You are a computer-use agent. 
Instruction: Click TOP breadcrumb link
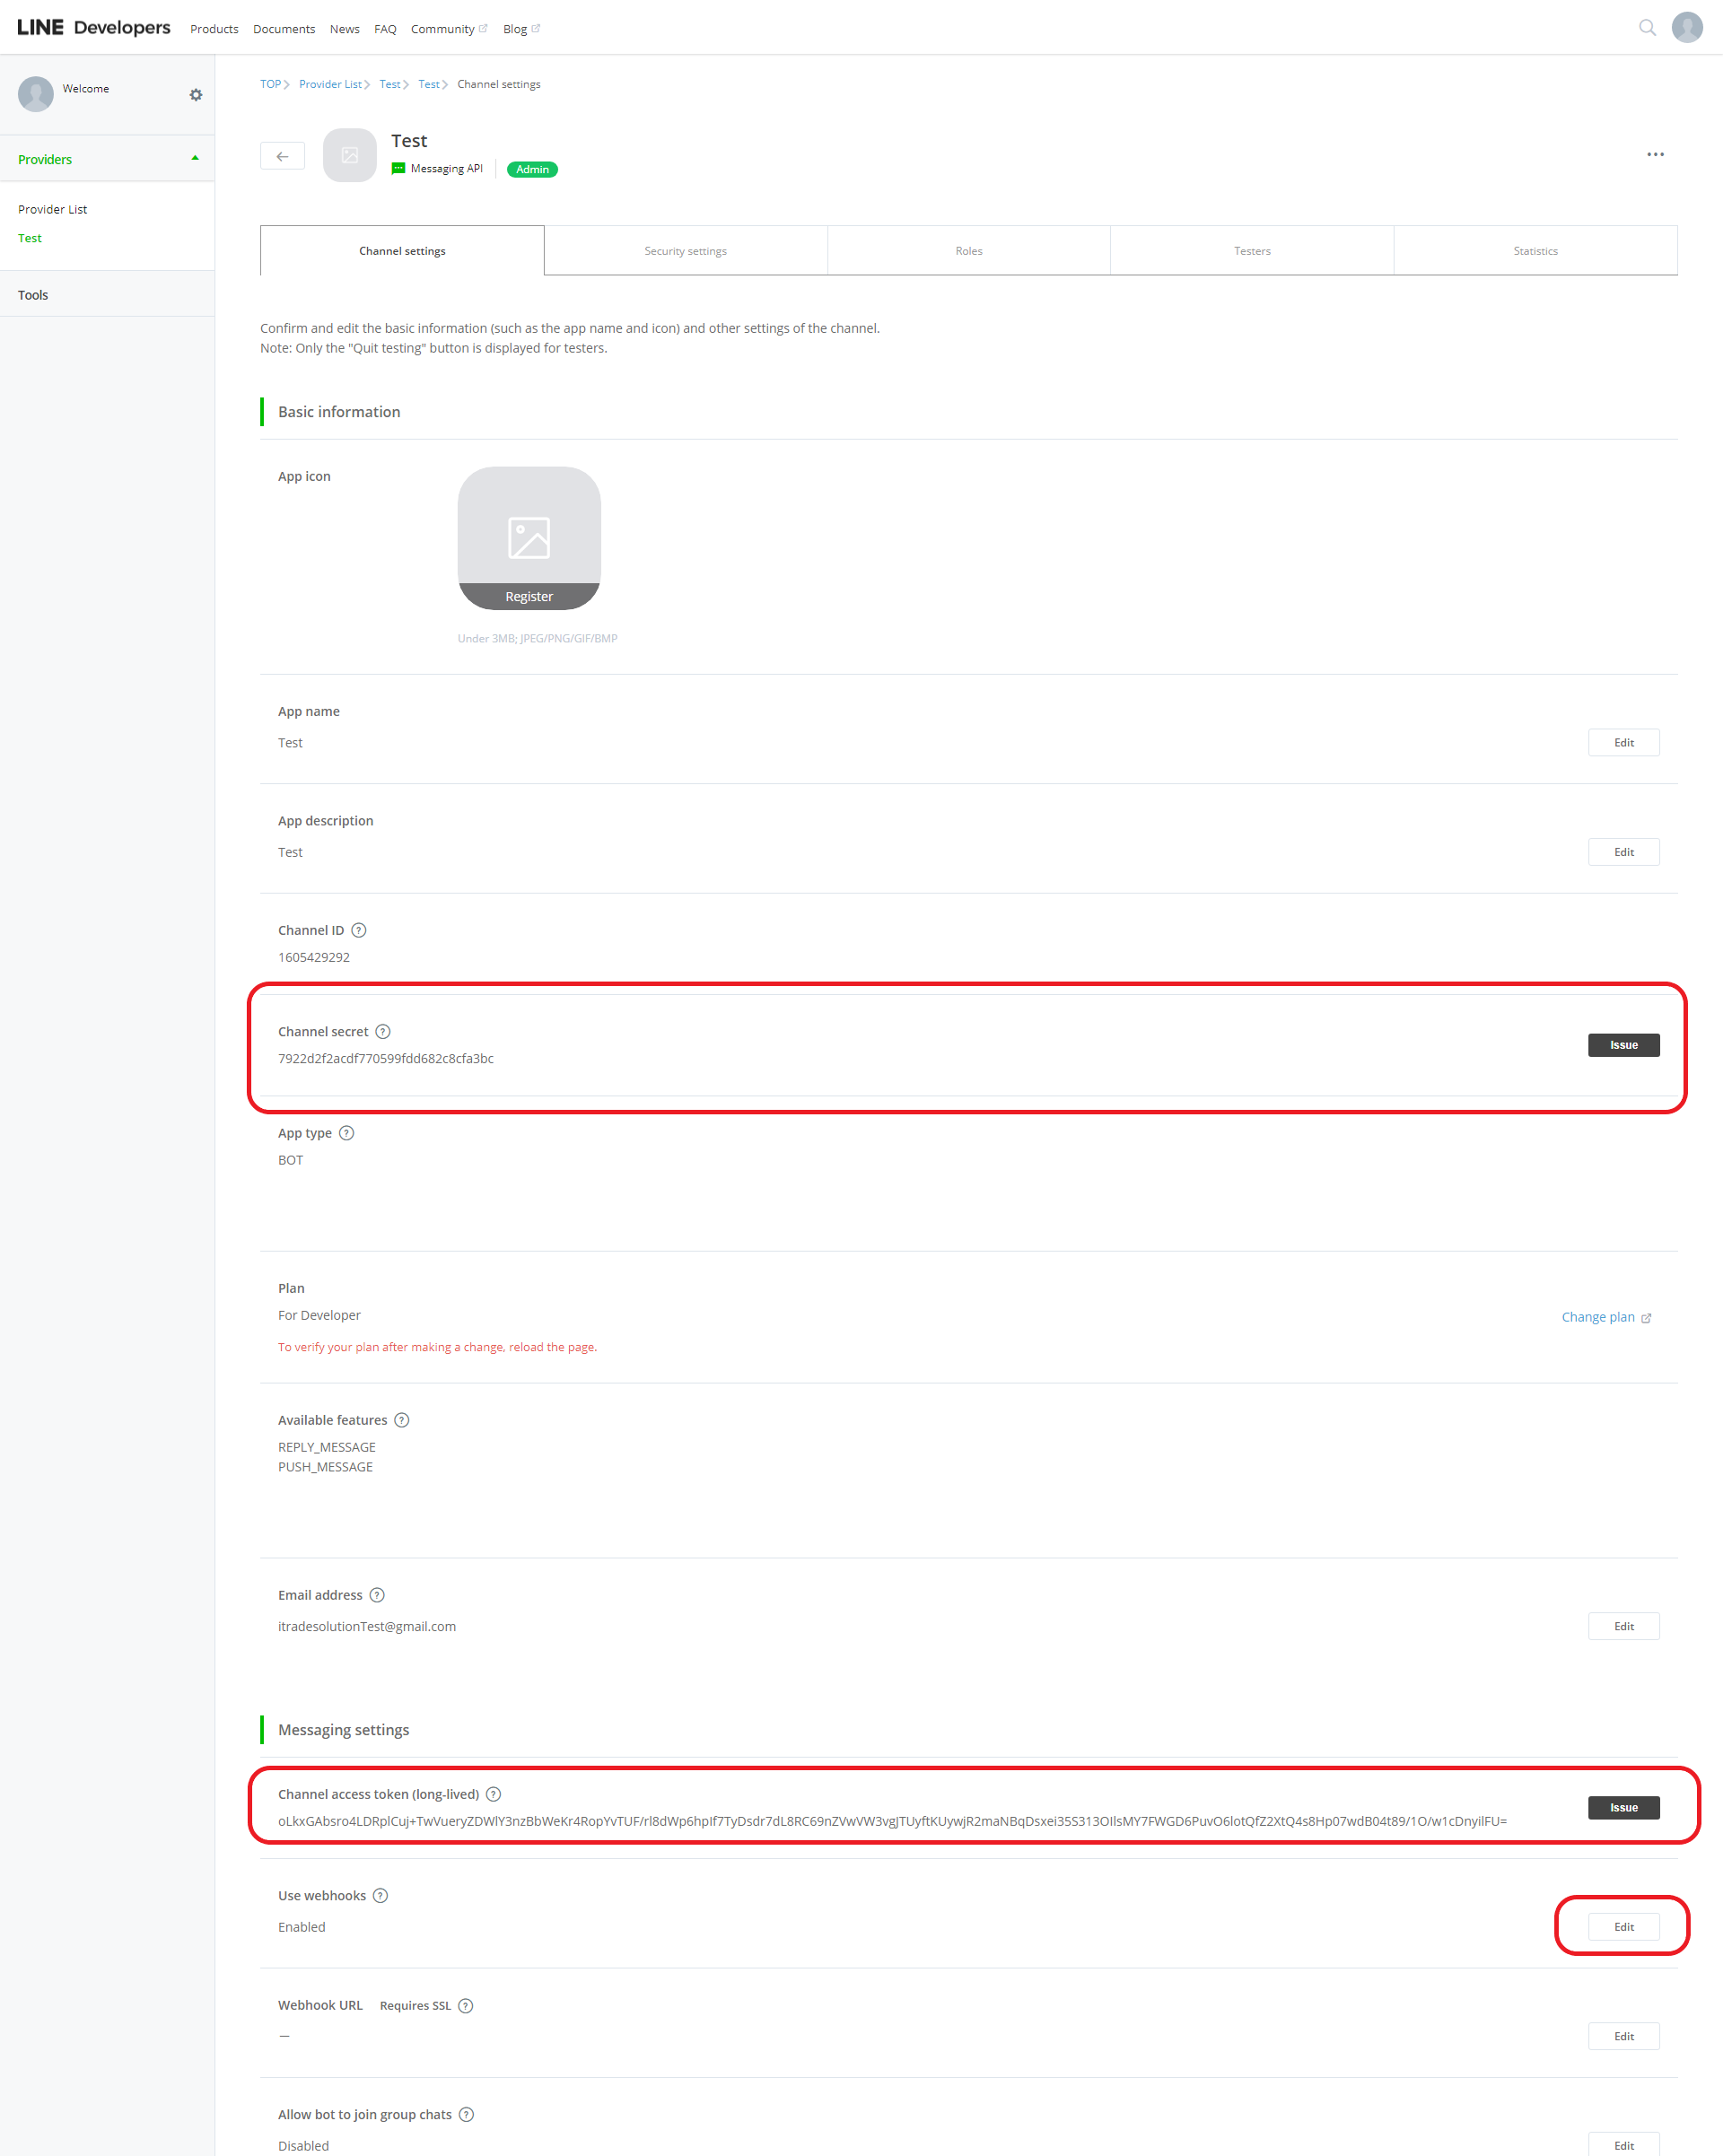pos(270,84)
